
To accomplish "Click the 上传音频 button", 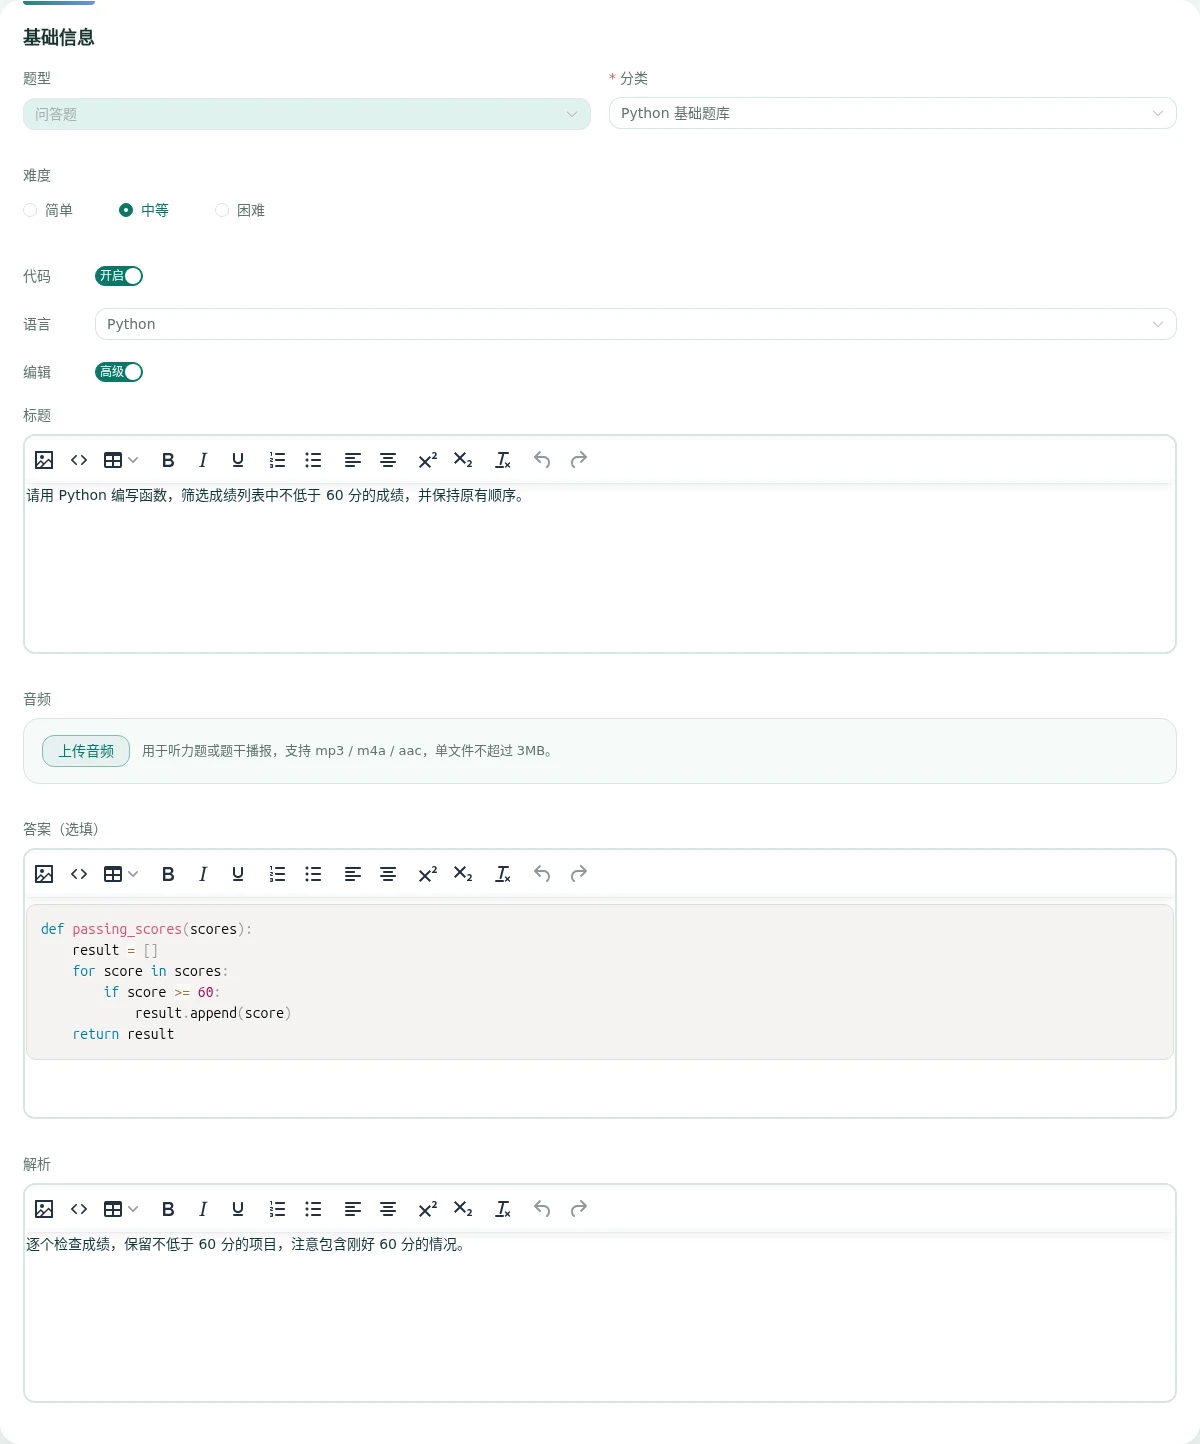I will point(86,751).
